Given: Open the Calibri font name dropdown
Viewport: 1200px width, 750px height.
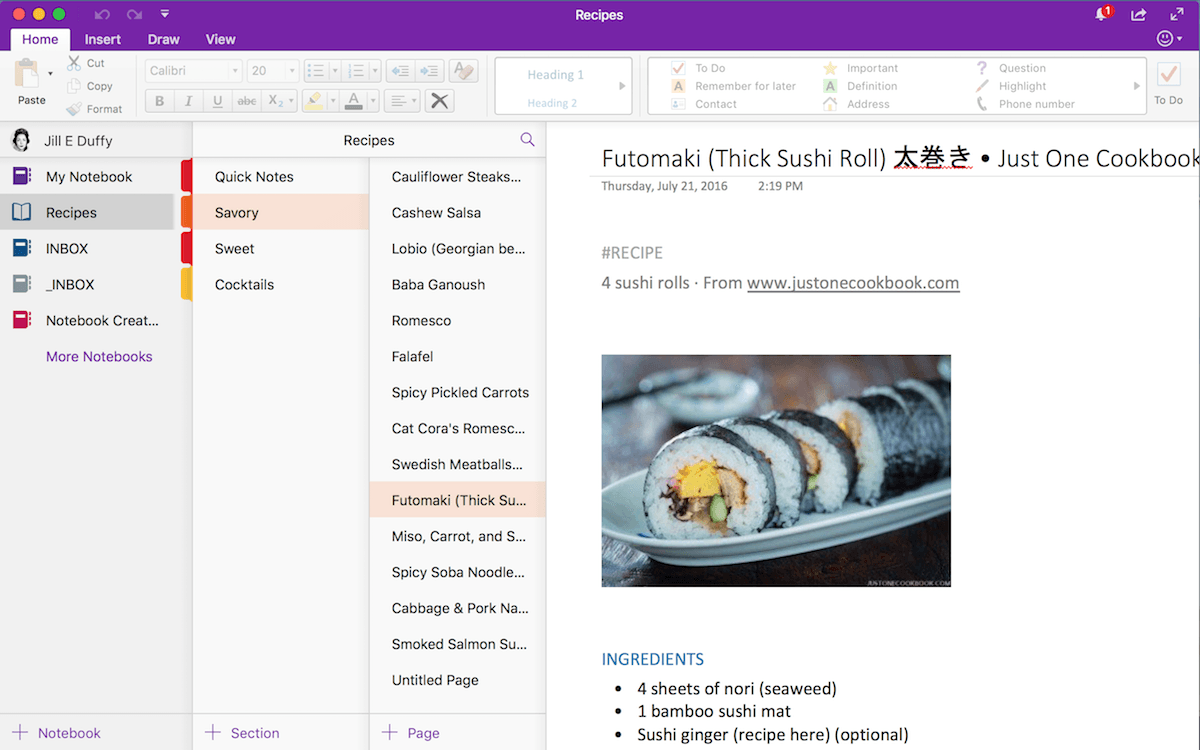Looking at the screenshot, I should pyautogui.click(x=234, y=71).
